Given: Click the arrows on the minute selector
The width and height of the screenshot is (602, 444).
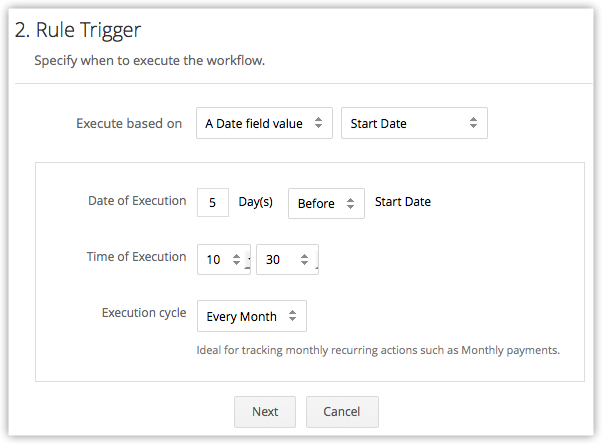Looking at the screenshot, I should pyautogui.click(x=304, y=260).
